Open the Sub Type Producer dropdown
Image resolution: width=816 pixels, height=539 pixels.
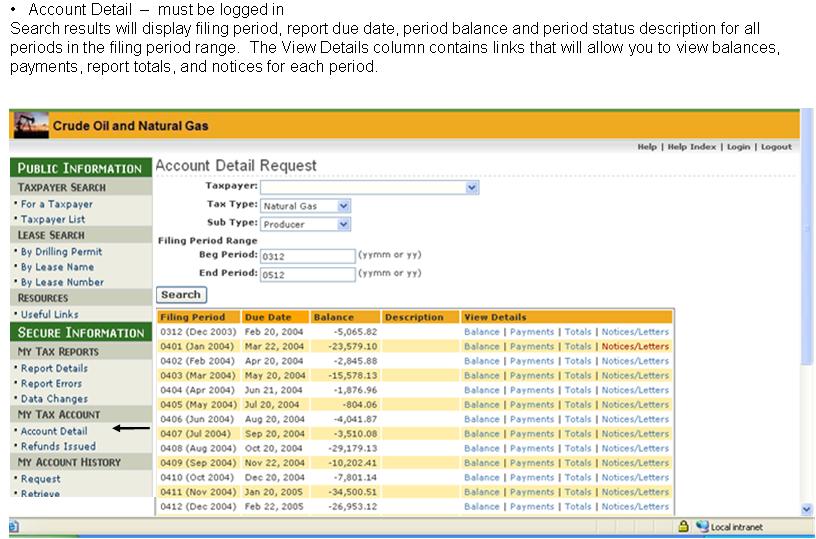343,224
